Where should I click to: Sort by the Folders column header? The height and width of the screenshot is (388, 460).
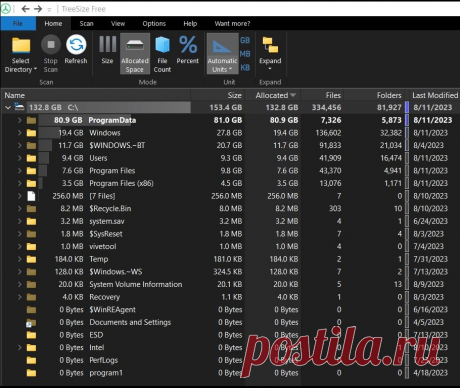click(374, 95)
